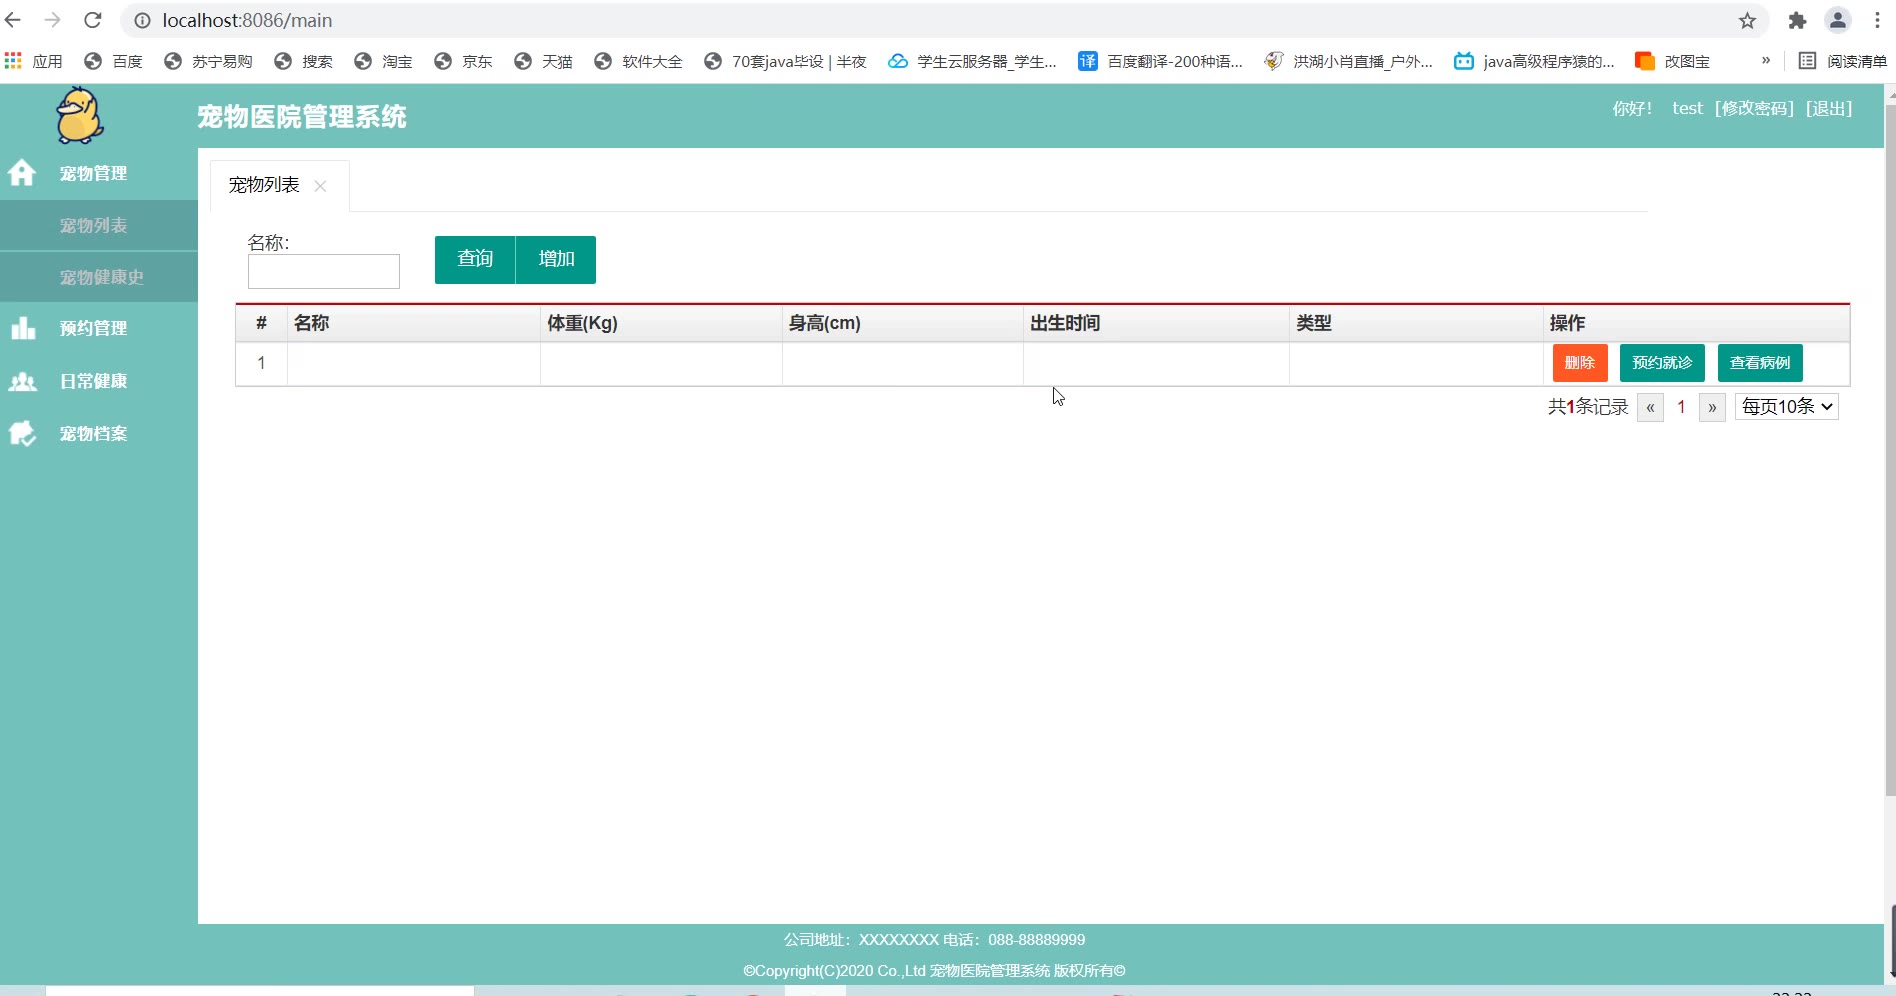Click the username test in header
Screen dimensions: 1896x996
(x=1687, y=108)
